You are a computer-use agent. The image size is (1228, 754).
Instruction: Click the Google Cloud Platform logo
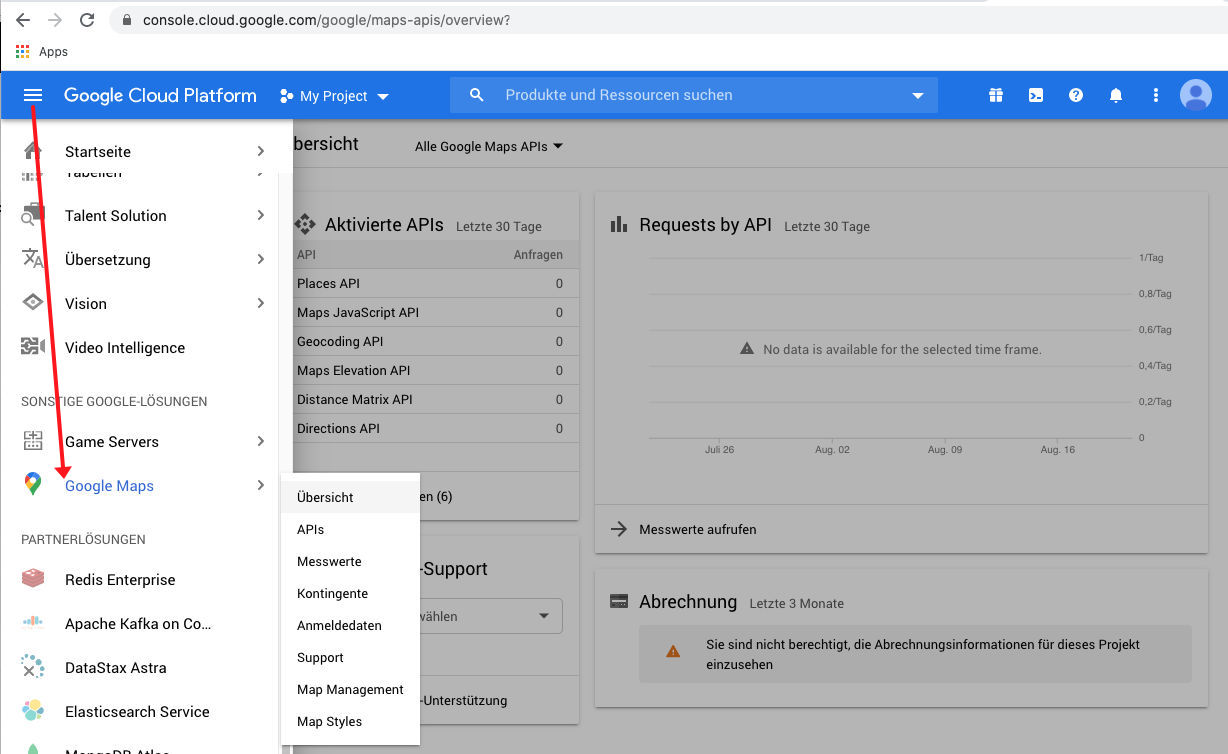pyautogui.click(x=160, y=95)
